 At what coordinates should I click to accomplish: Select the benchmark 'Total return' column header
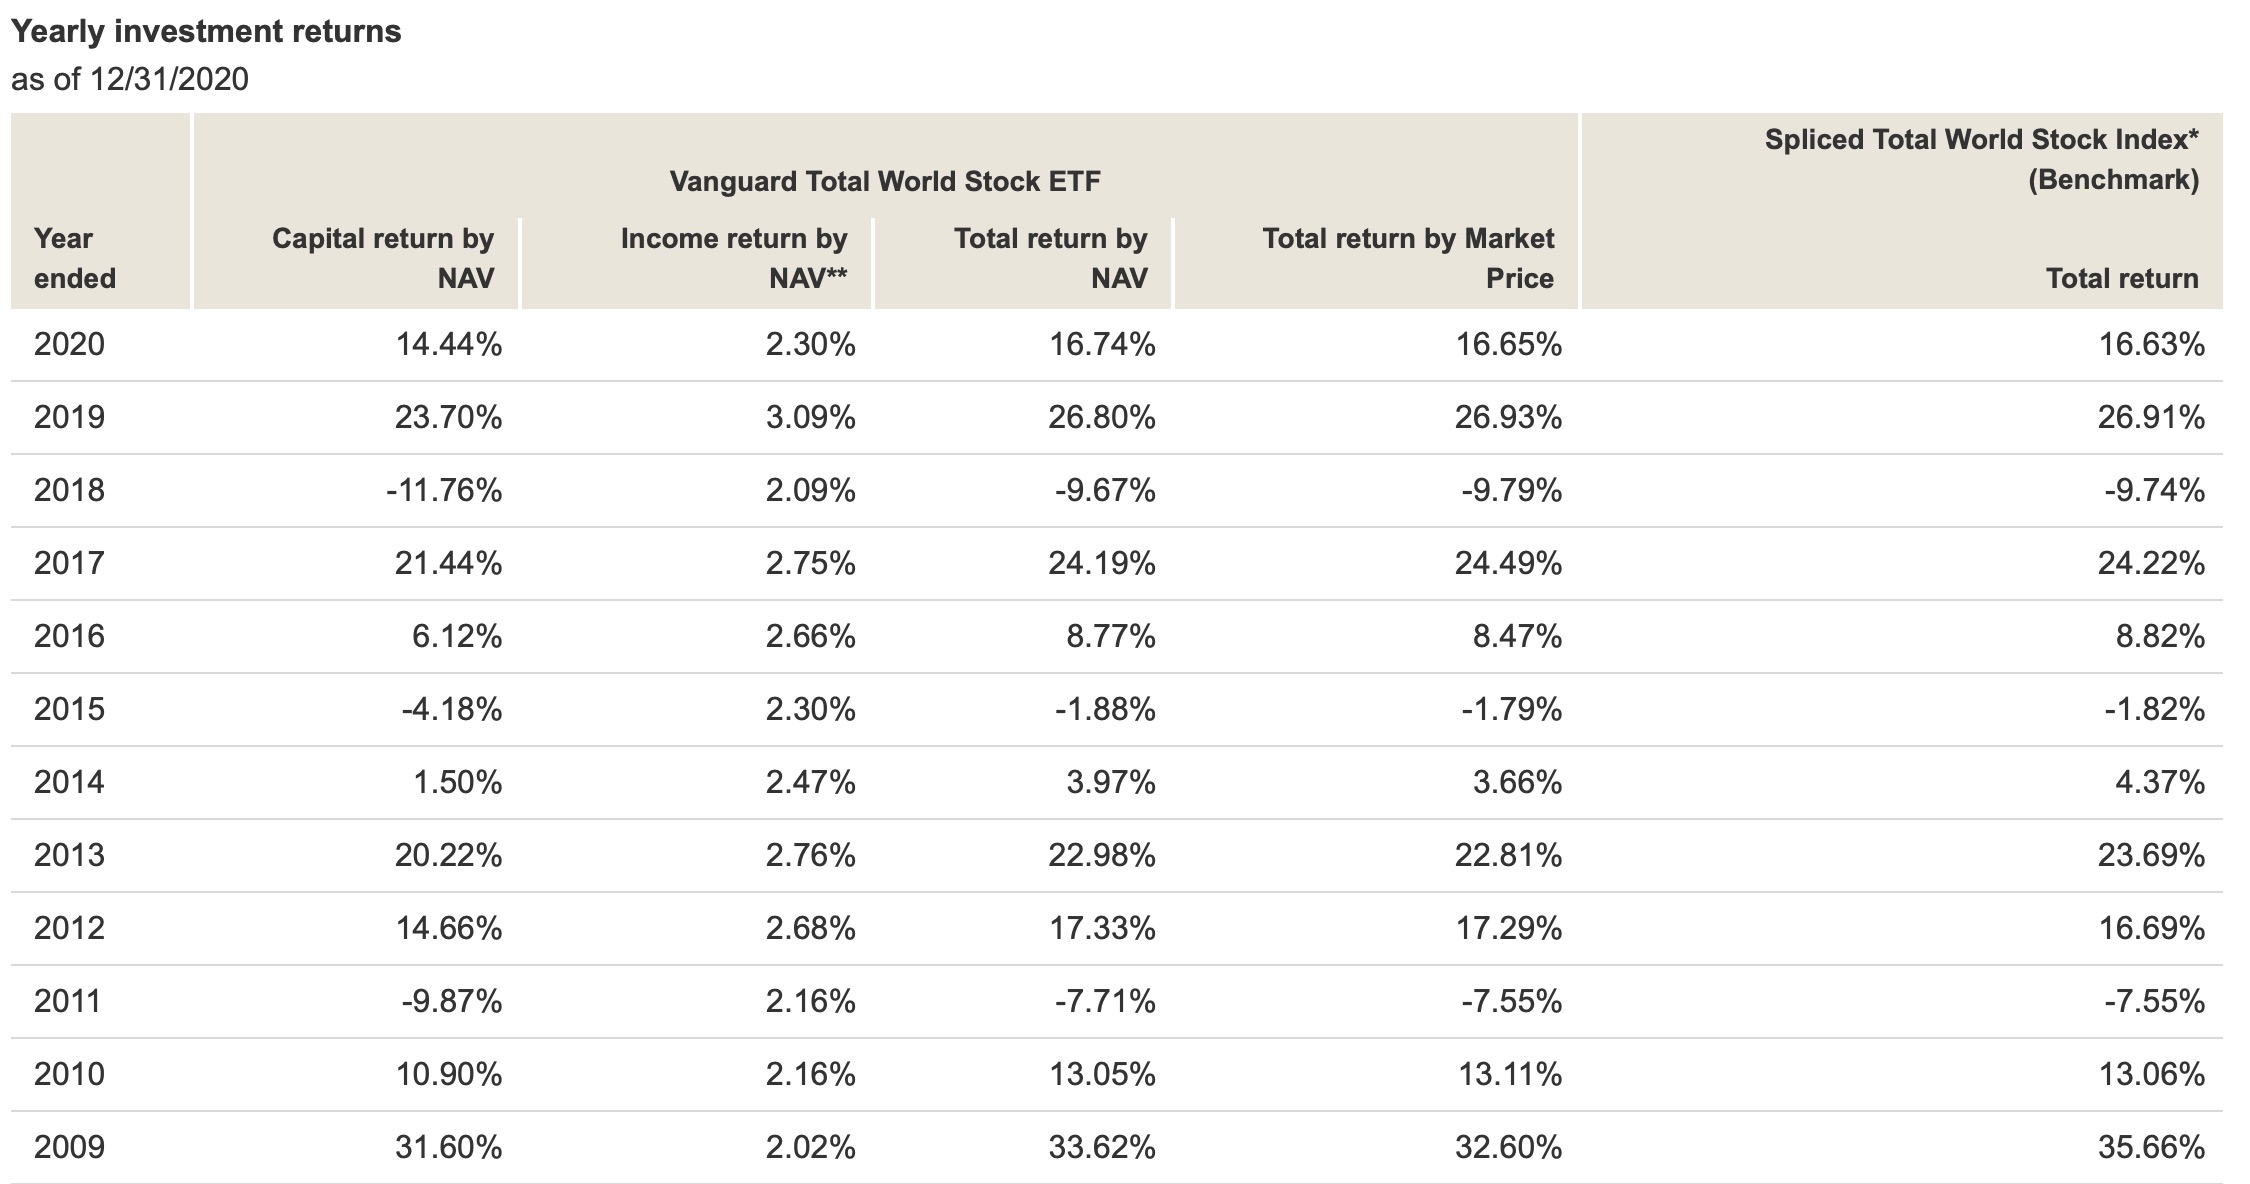(2121, 278)
